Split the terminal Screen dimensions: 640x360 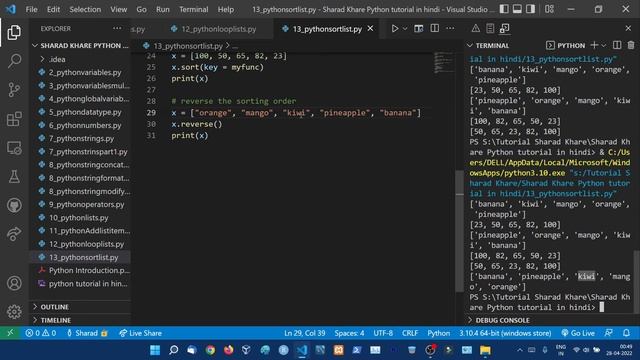pos(617,45)
